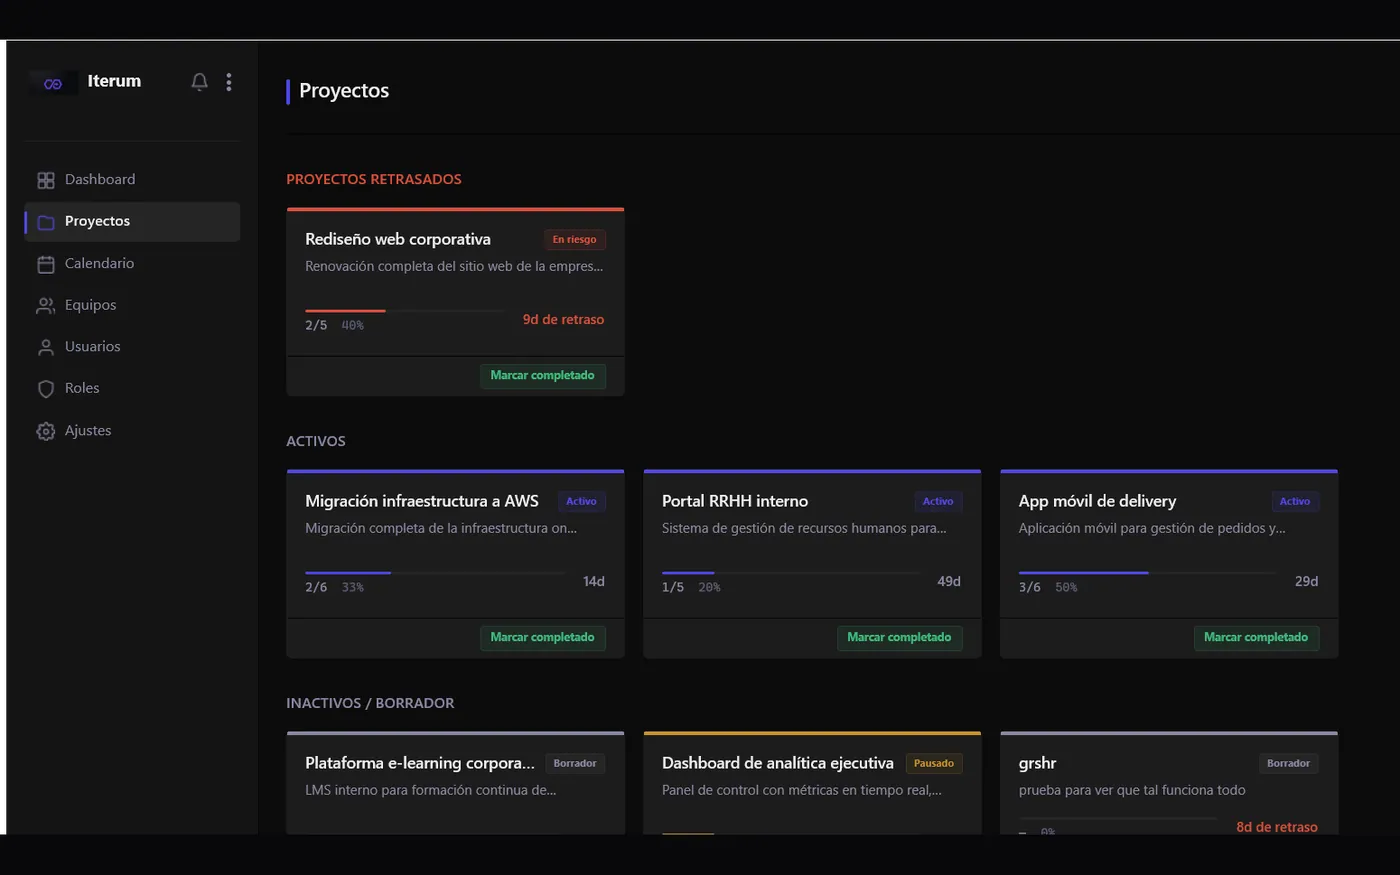1400x875 pixels.
Task: Click '8d de retraso' on grshr card
Action: pyautogui.click(x=1277, y=827)
